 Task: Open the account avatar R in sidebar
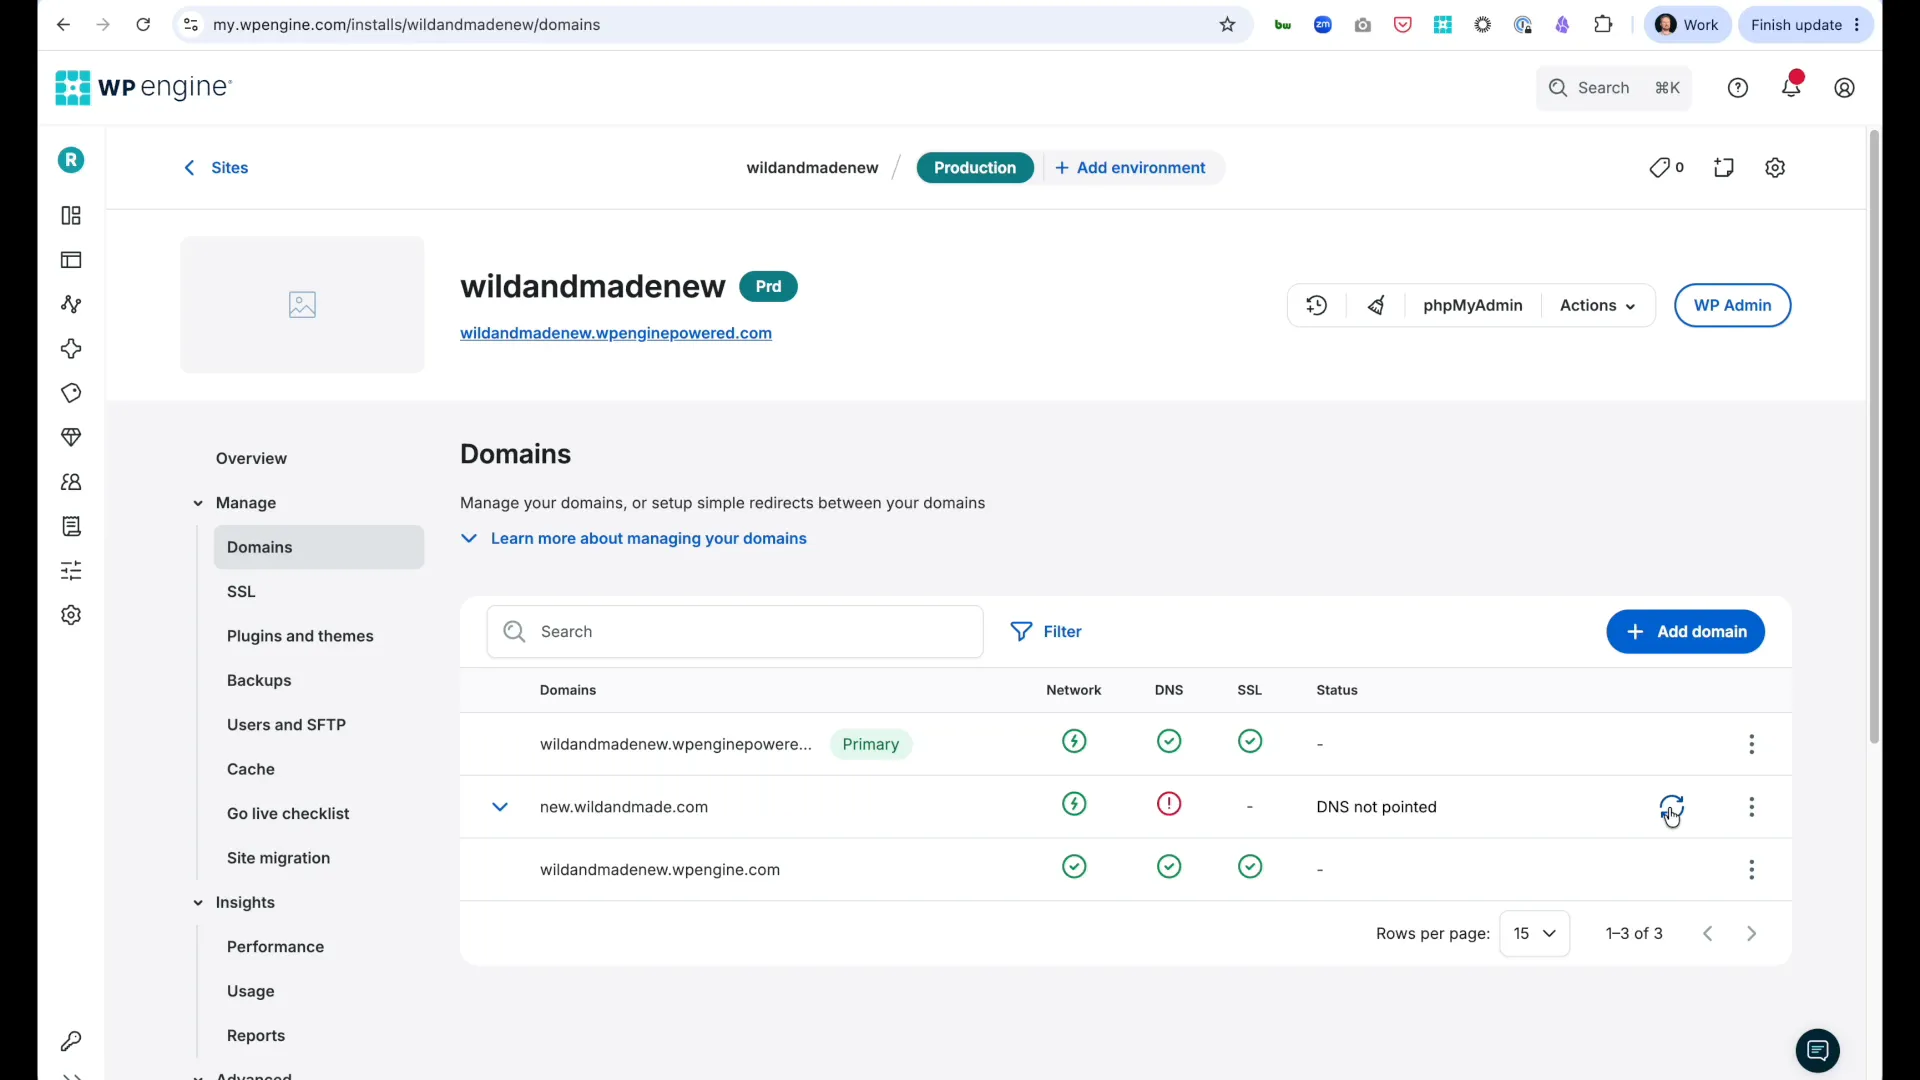(71, 160)
